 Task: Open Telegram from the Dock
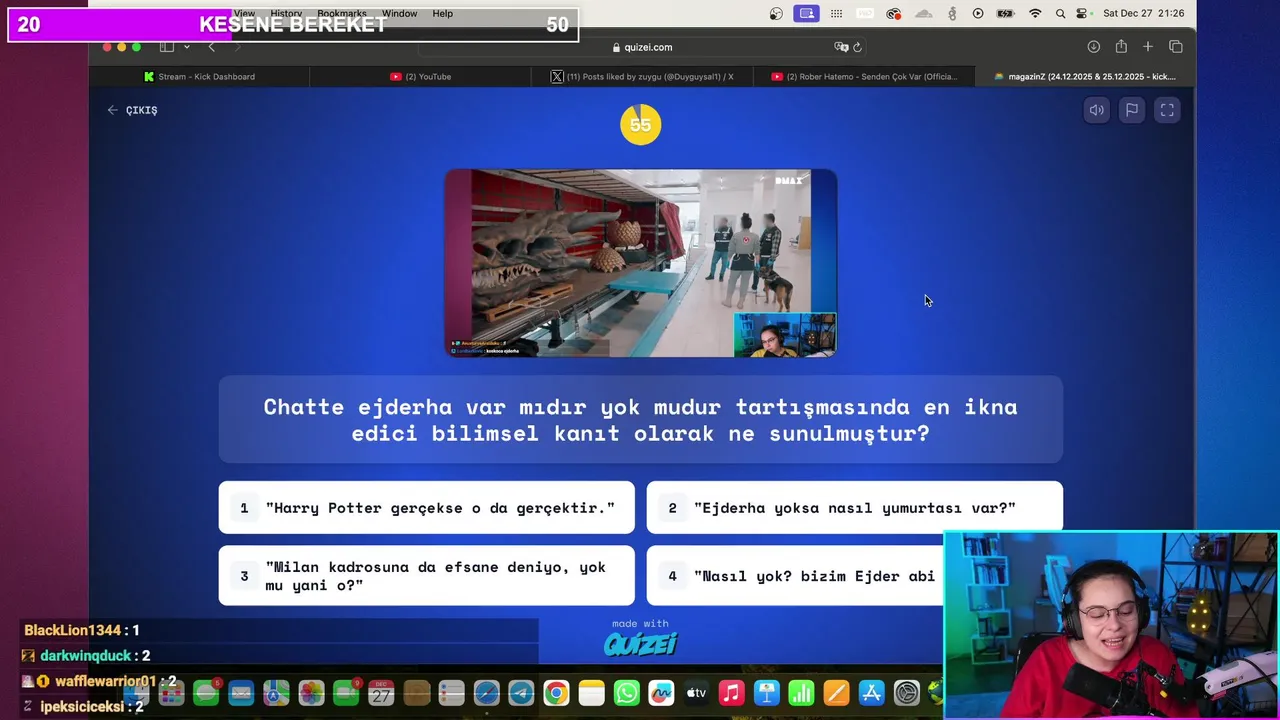[x=521, y=693]
